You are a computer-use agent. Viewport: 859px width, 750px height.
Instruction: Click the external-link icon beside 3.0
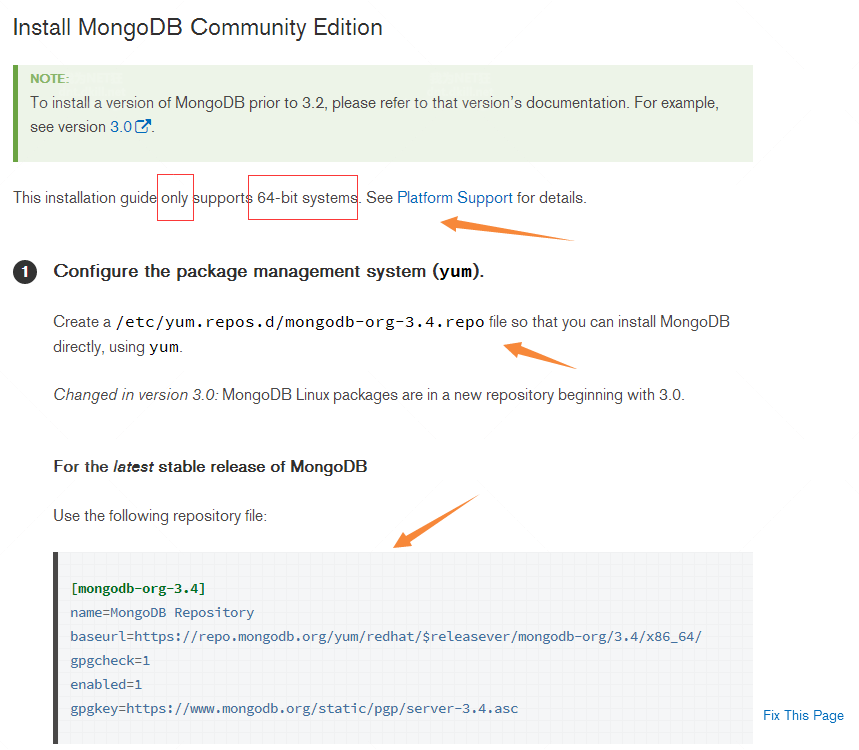click(143, 127)
